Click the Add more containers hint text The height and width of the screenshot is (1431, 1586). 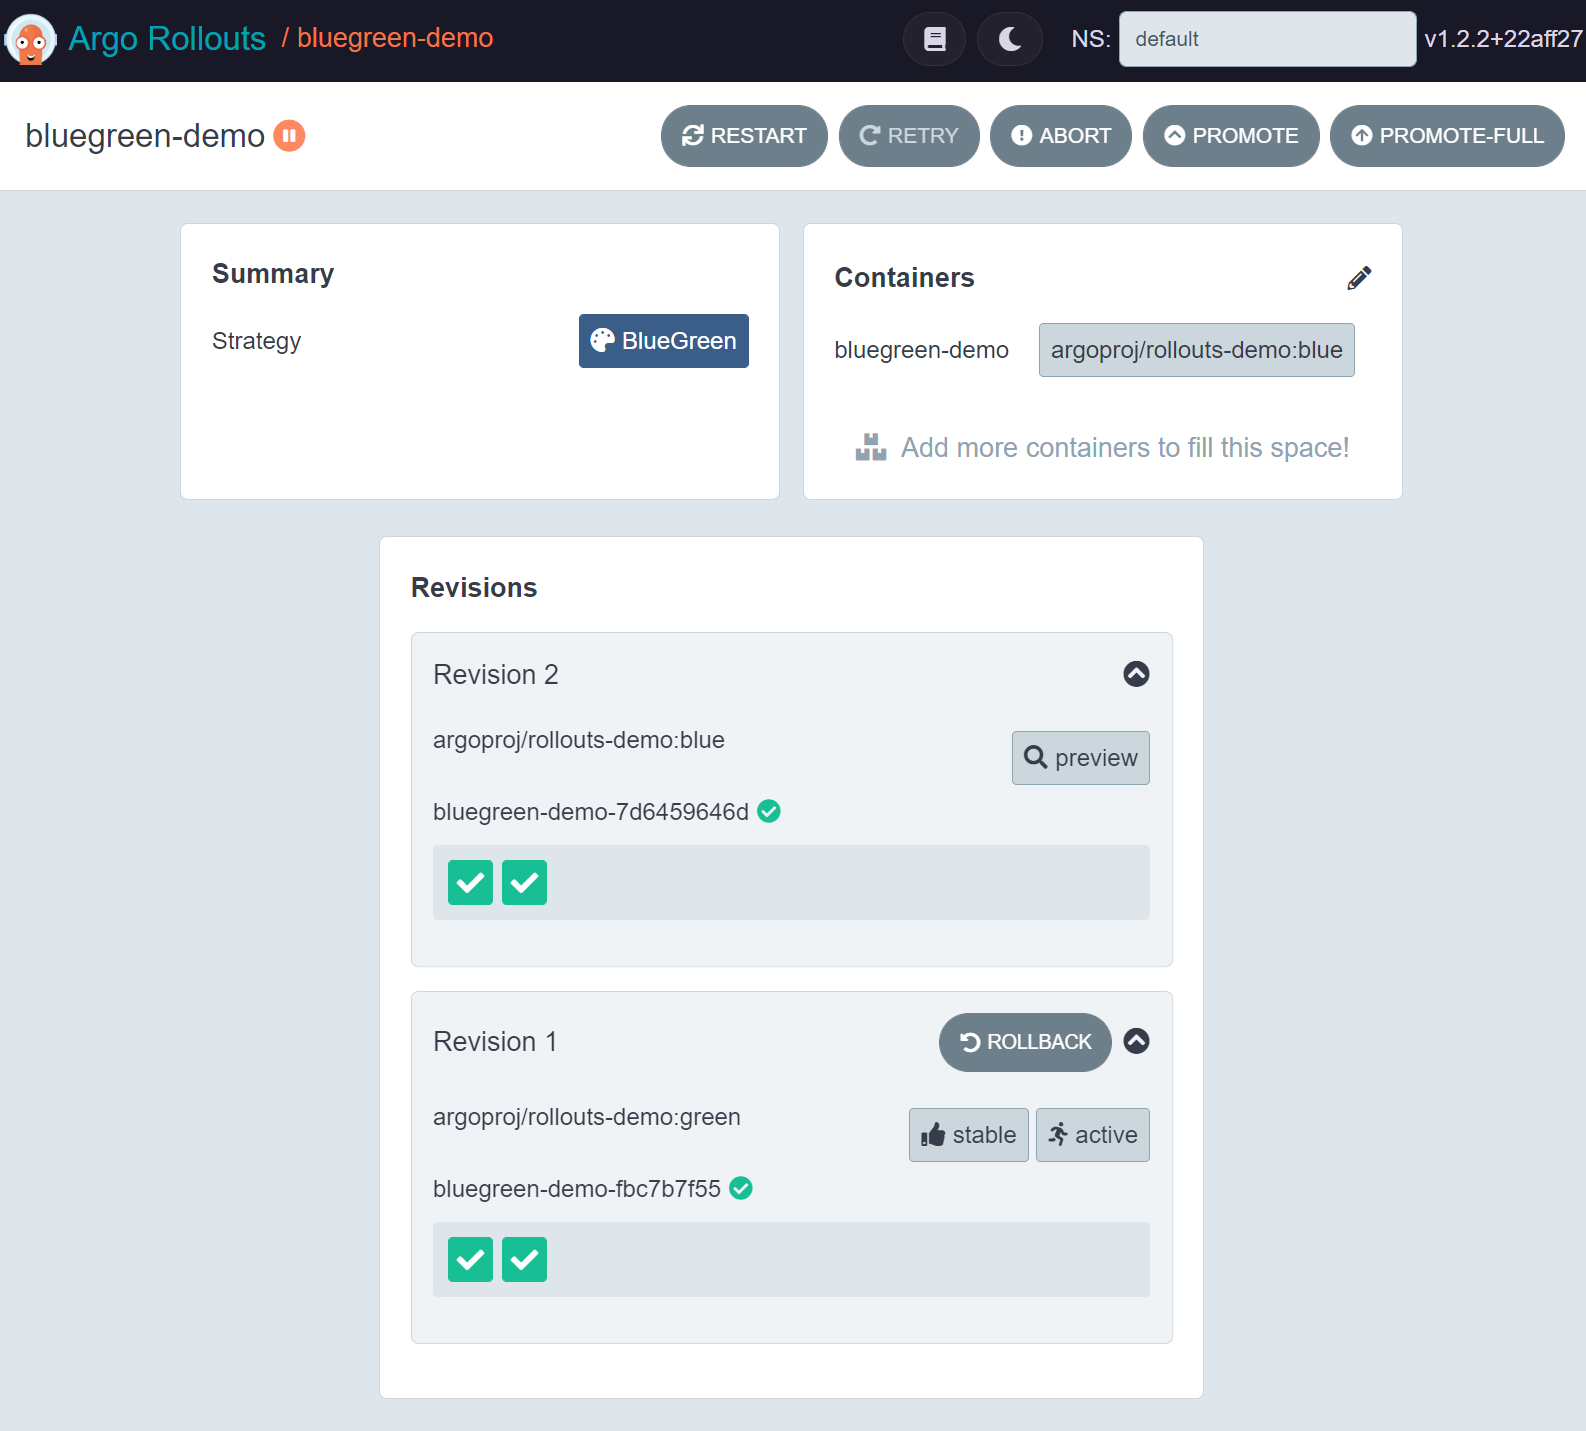pos(1125,448)
